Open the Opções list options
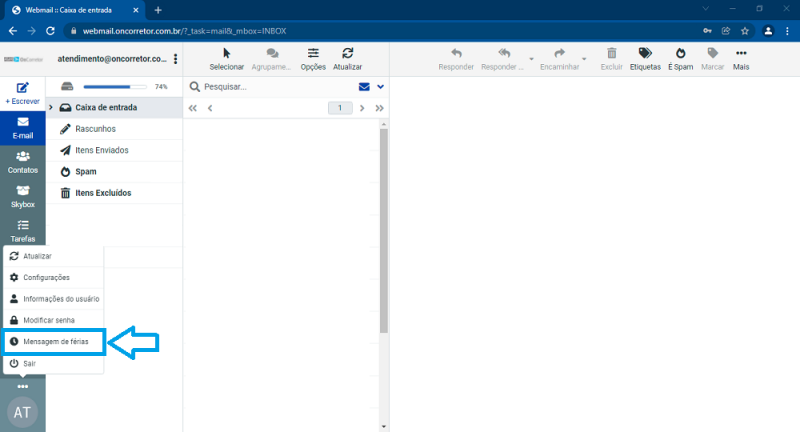Viewport: 800px width, 432px height. pyautogui.click(x=313, y=59)
